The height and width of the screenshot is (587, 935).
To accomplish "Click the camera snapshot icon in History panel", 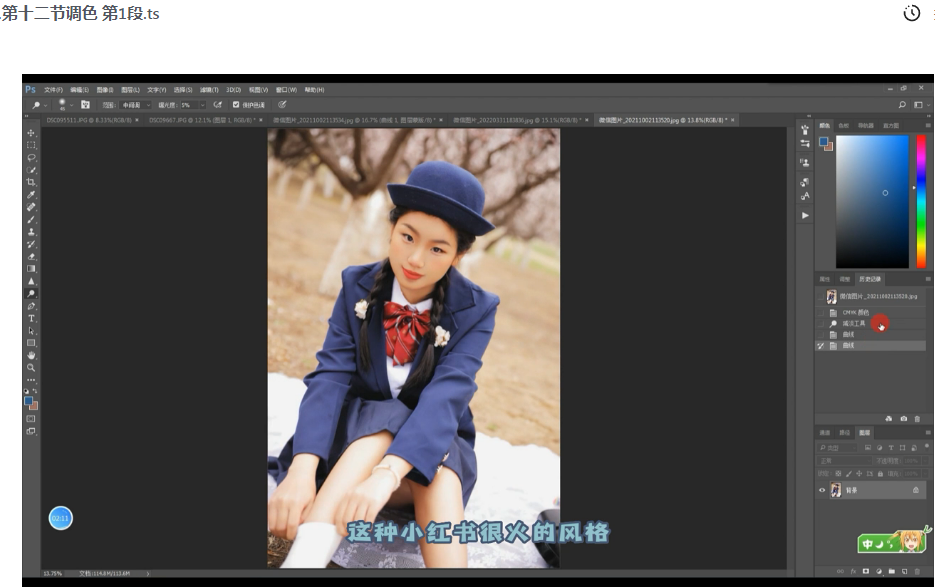I will tap(903, 419).
